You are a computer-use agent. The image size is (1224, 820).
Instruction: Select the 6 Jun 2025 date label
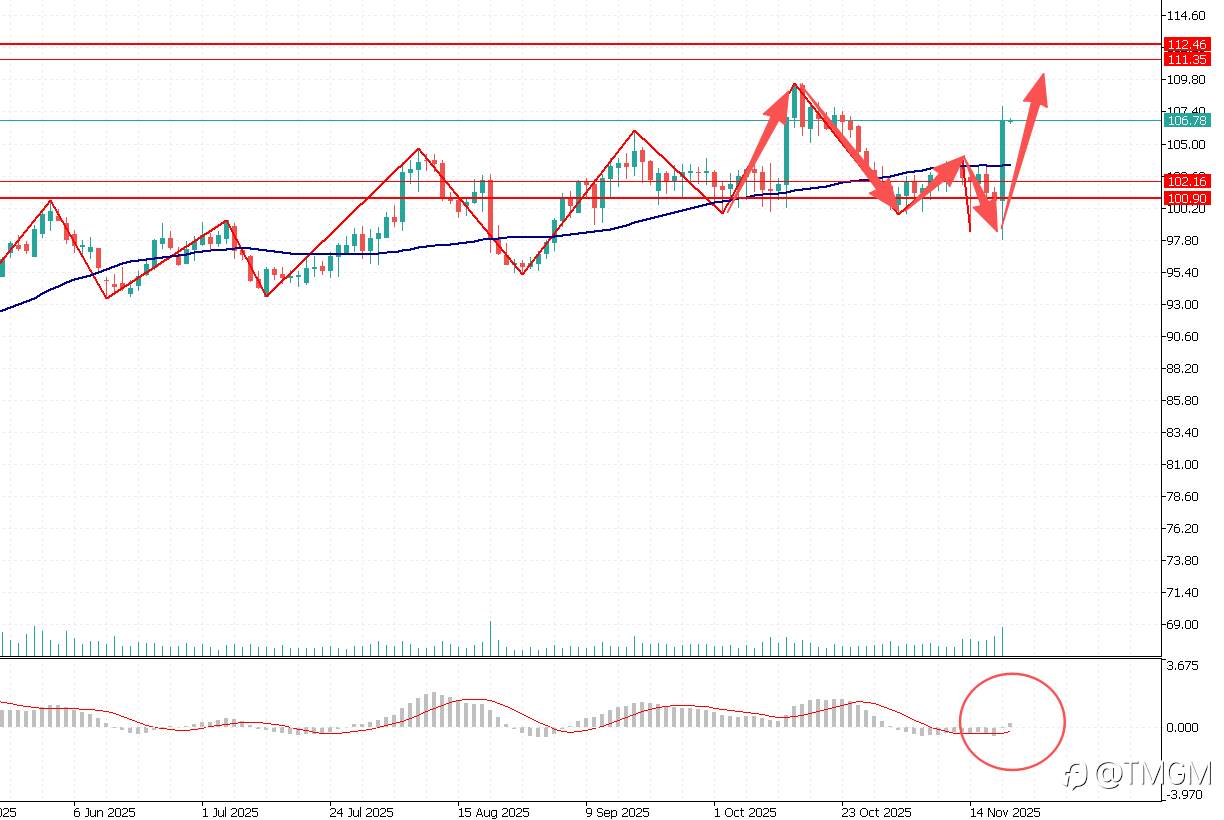tap(105, 813)
